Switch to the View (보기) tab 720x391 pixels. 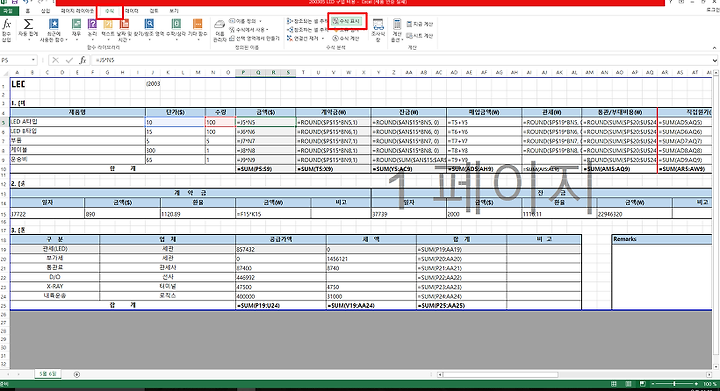tap(174, 11)
